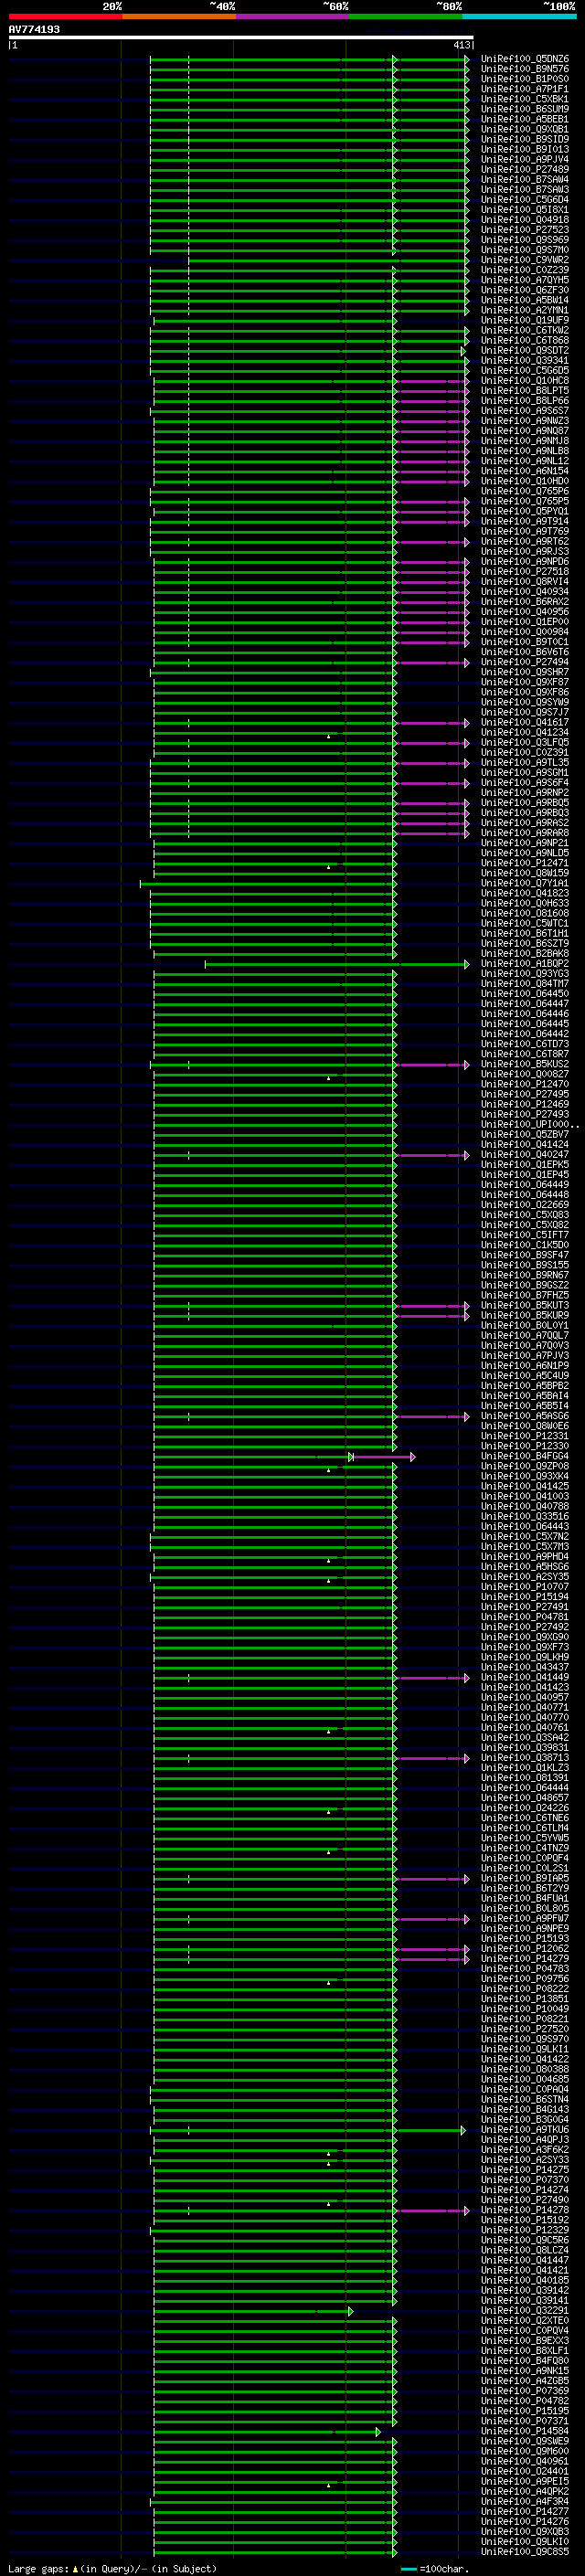Screen dimensions: 585x2576
Task: Open hit UniRef100_B2BAK8
Action: point(524,953)
